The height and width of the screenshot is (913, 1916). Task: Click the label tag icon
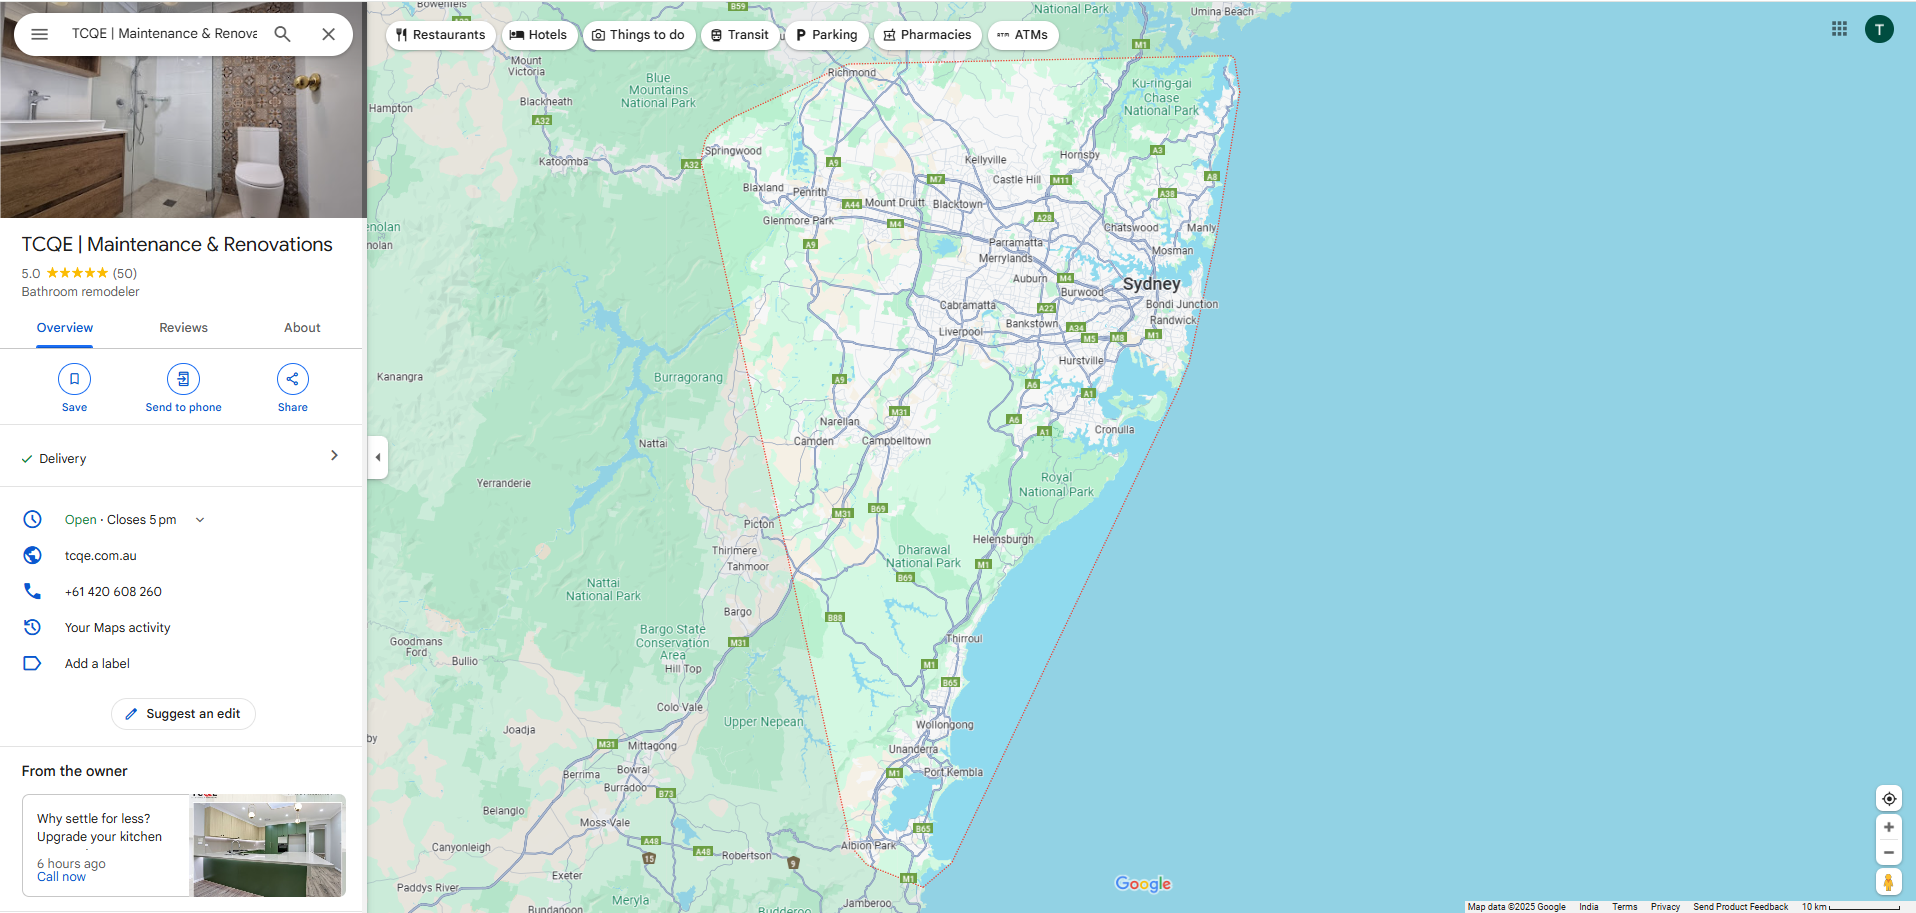click(33, 663)
